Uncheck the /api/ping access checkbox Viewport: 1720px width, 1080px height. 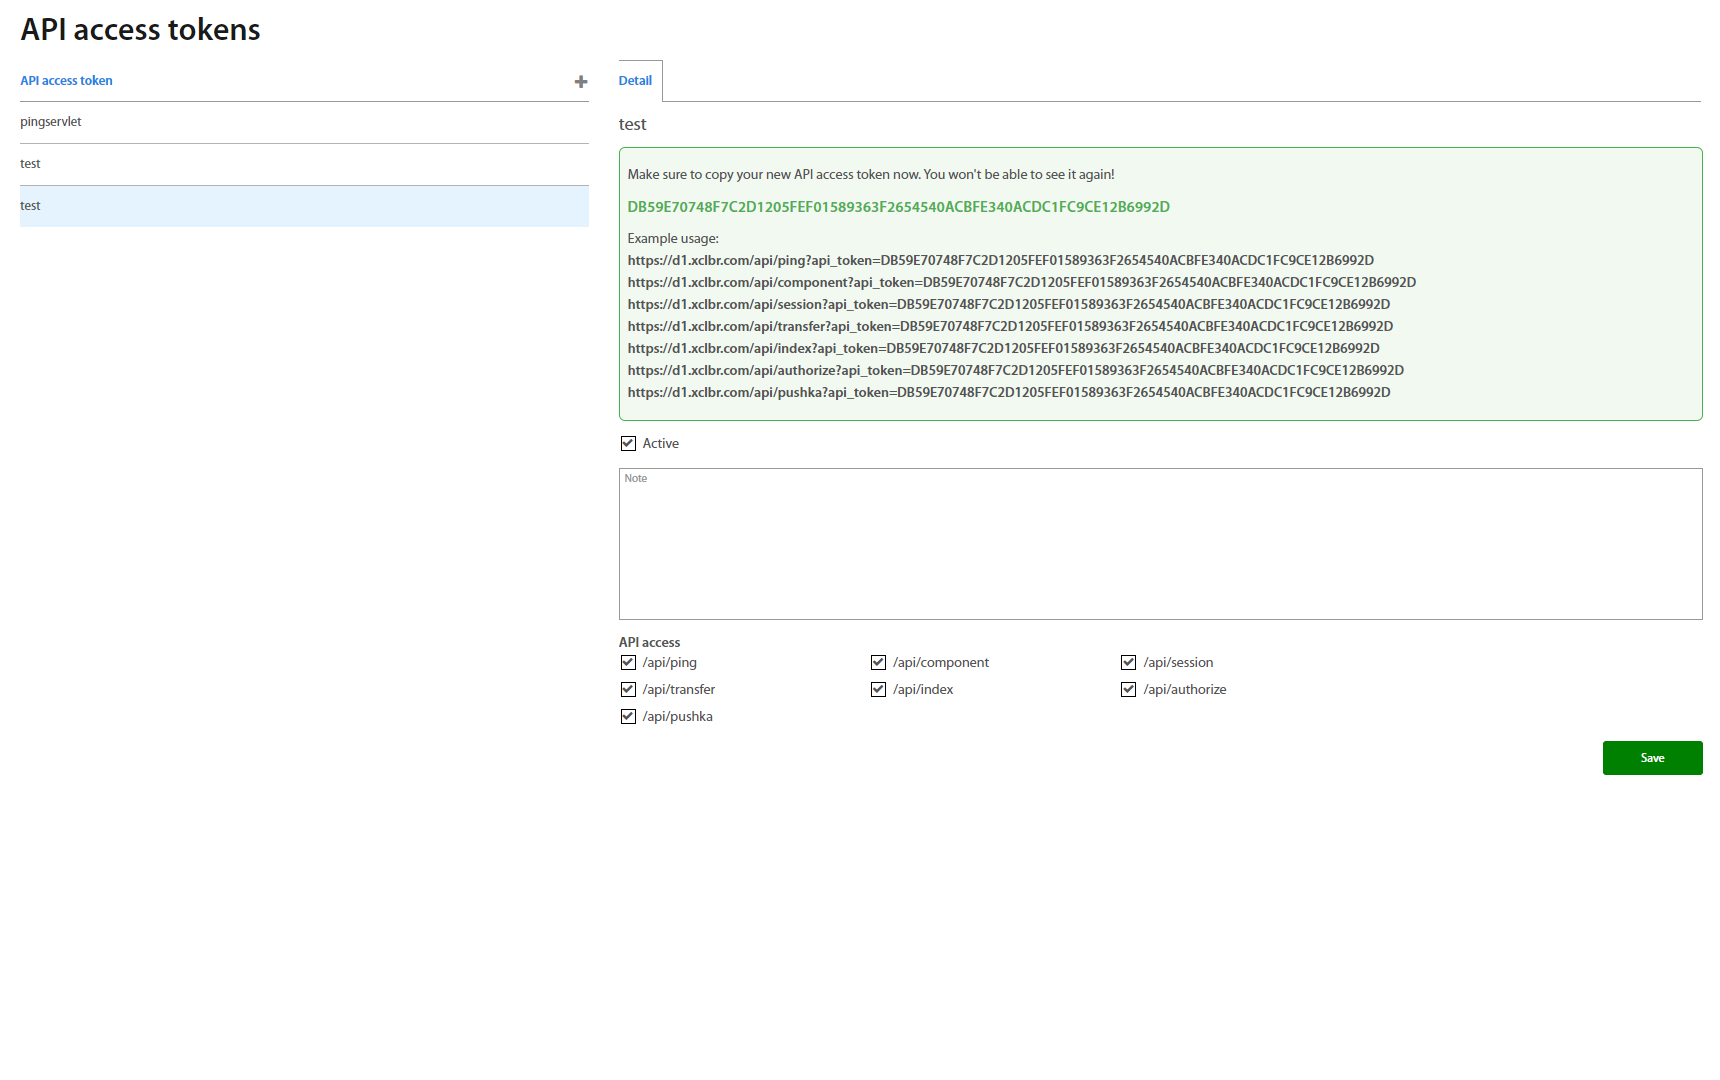[x=628, y=663]
